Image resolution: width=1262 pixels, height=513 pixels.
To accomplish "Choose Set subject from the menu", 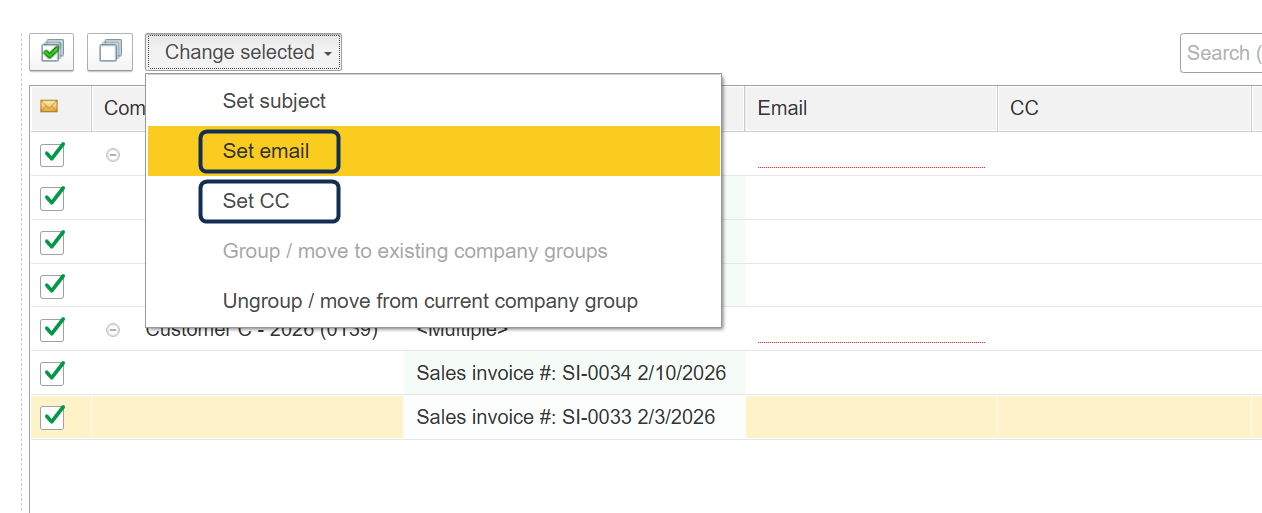I will (x=274, y=101).
